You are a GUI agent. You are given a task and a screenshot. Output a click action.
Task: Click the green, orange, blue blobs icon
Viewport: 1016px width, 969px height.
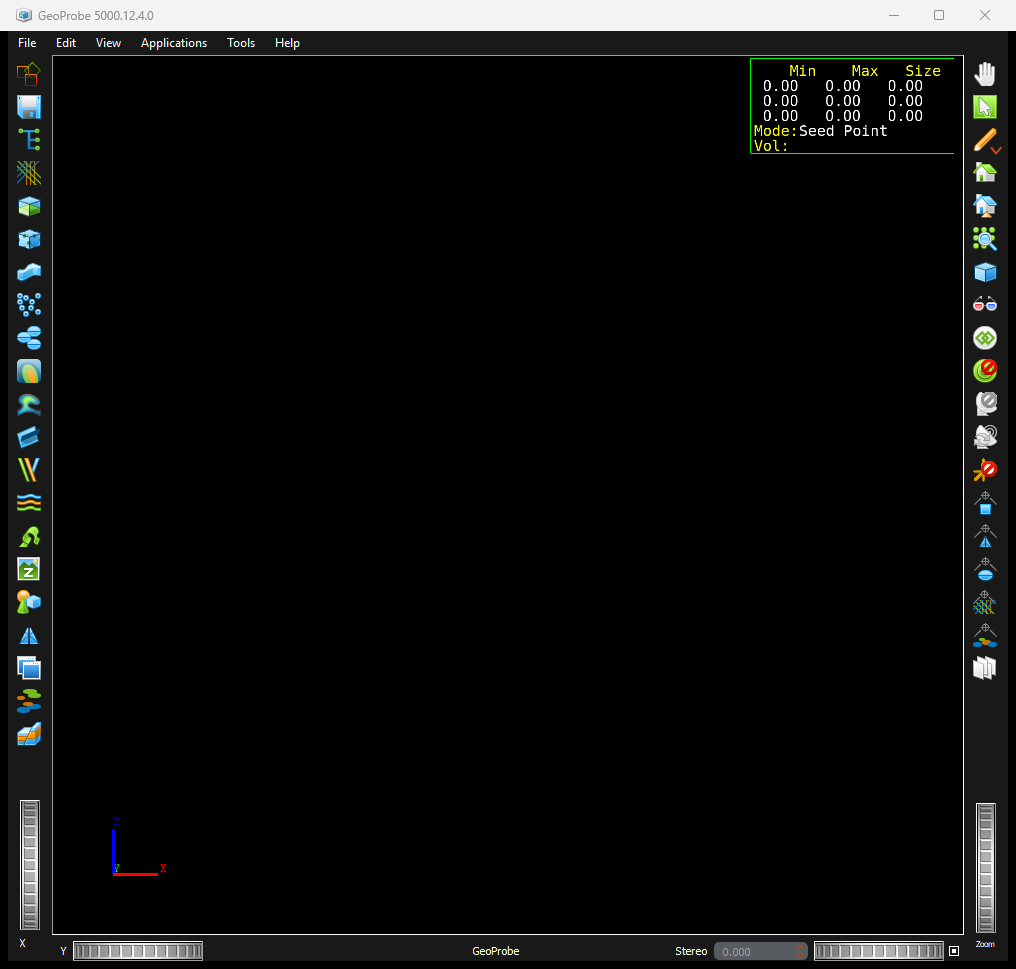(29, 701)
